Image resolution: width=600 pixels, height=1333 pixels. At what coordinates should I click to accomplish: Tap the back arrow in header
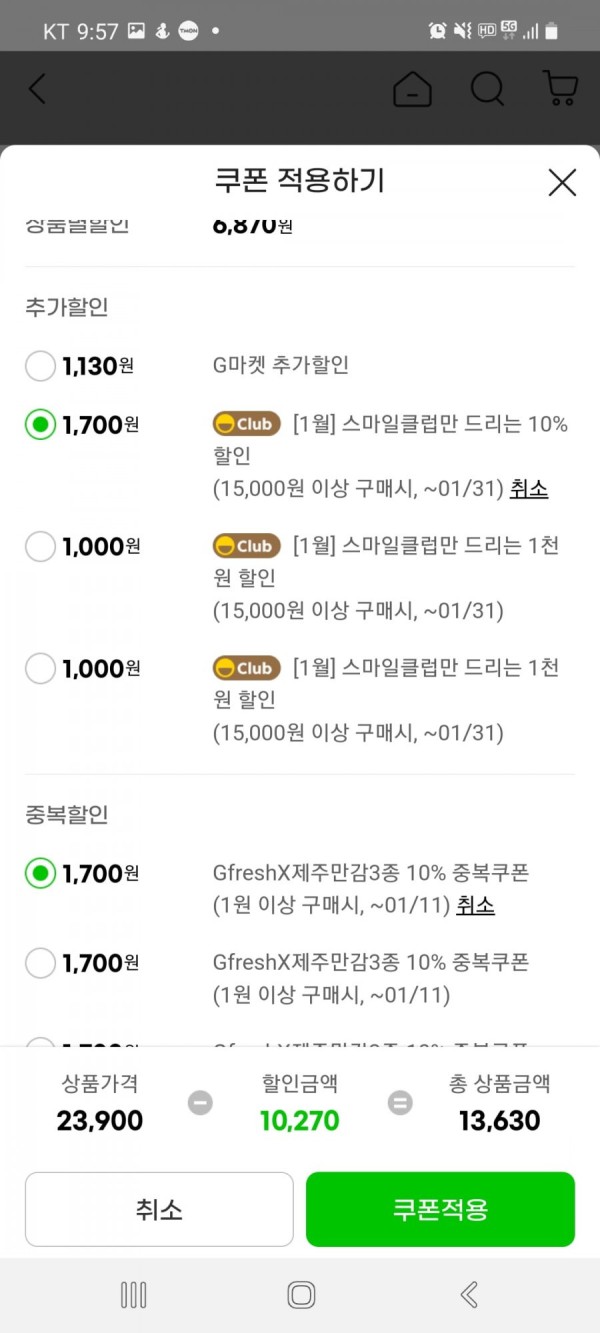[x=37, y=89]
